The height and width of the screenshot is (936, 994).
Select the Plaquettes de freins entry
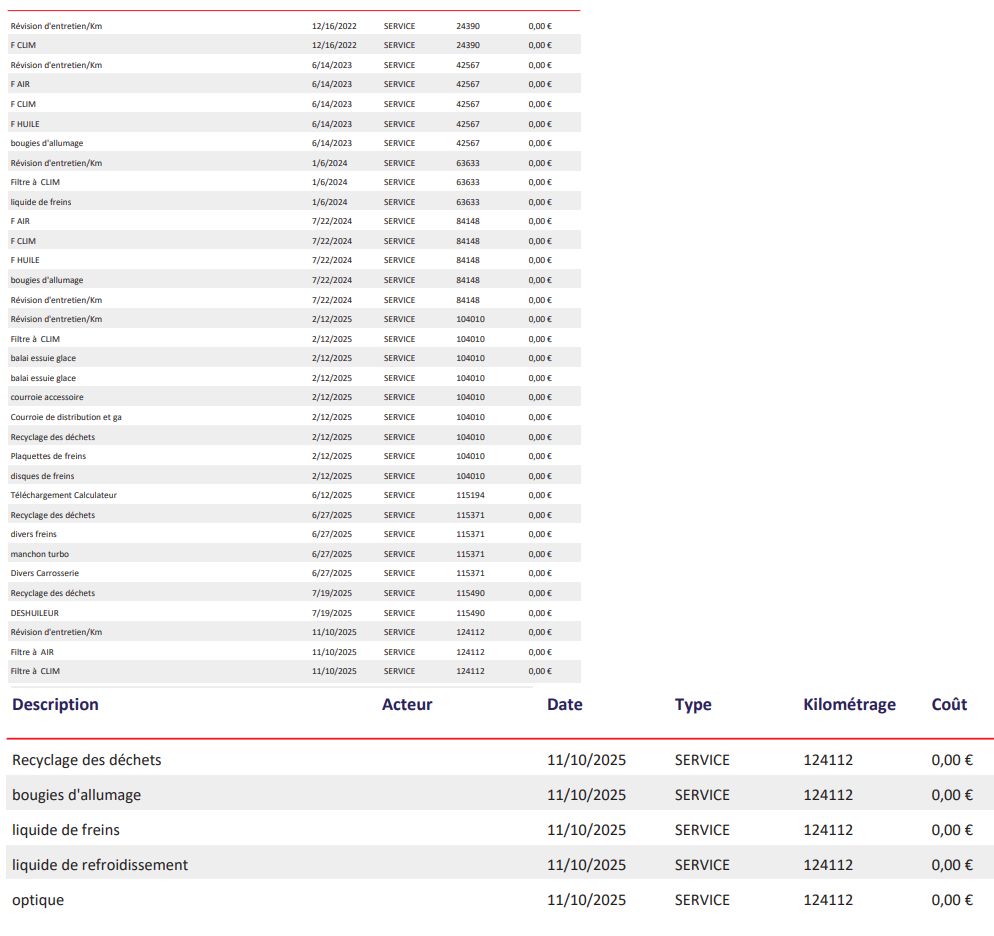tap(48, 456)
